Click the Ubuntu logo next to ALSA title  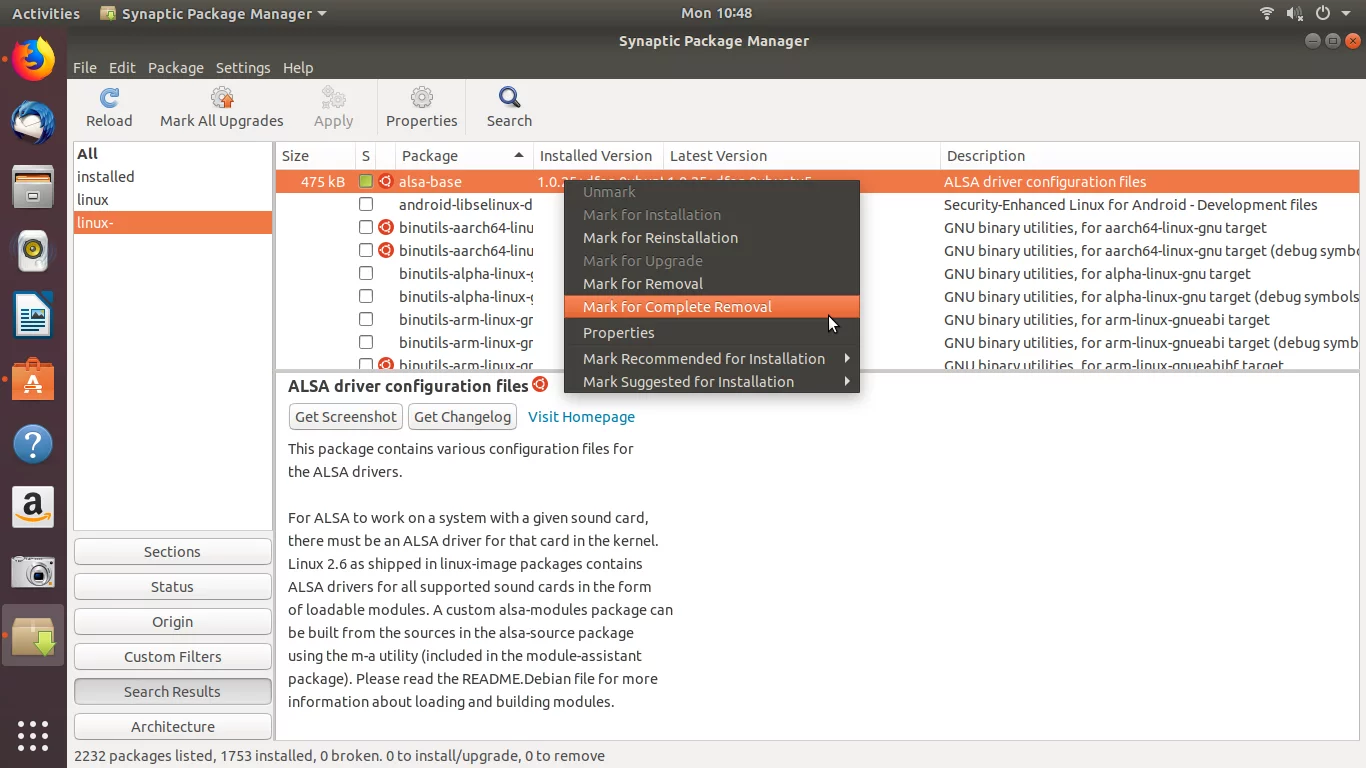pyautogui.click(x=540, y=384)
